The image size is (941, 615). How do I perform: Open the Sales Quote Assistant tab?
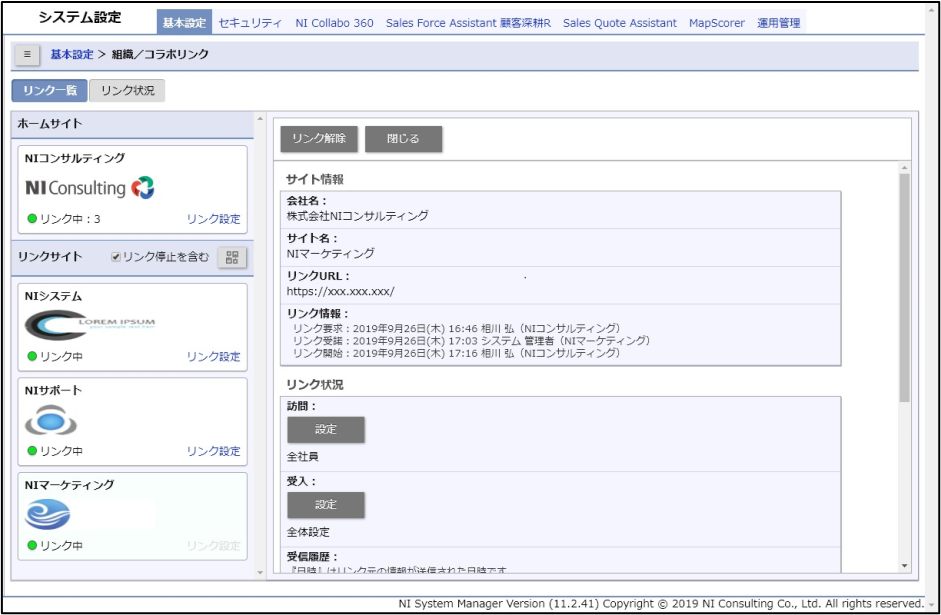coord(619,23)
